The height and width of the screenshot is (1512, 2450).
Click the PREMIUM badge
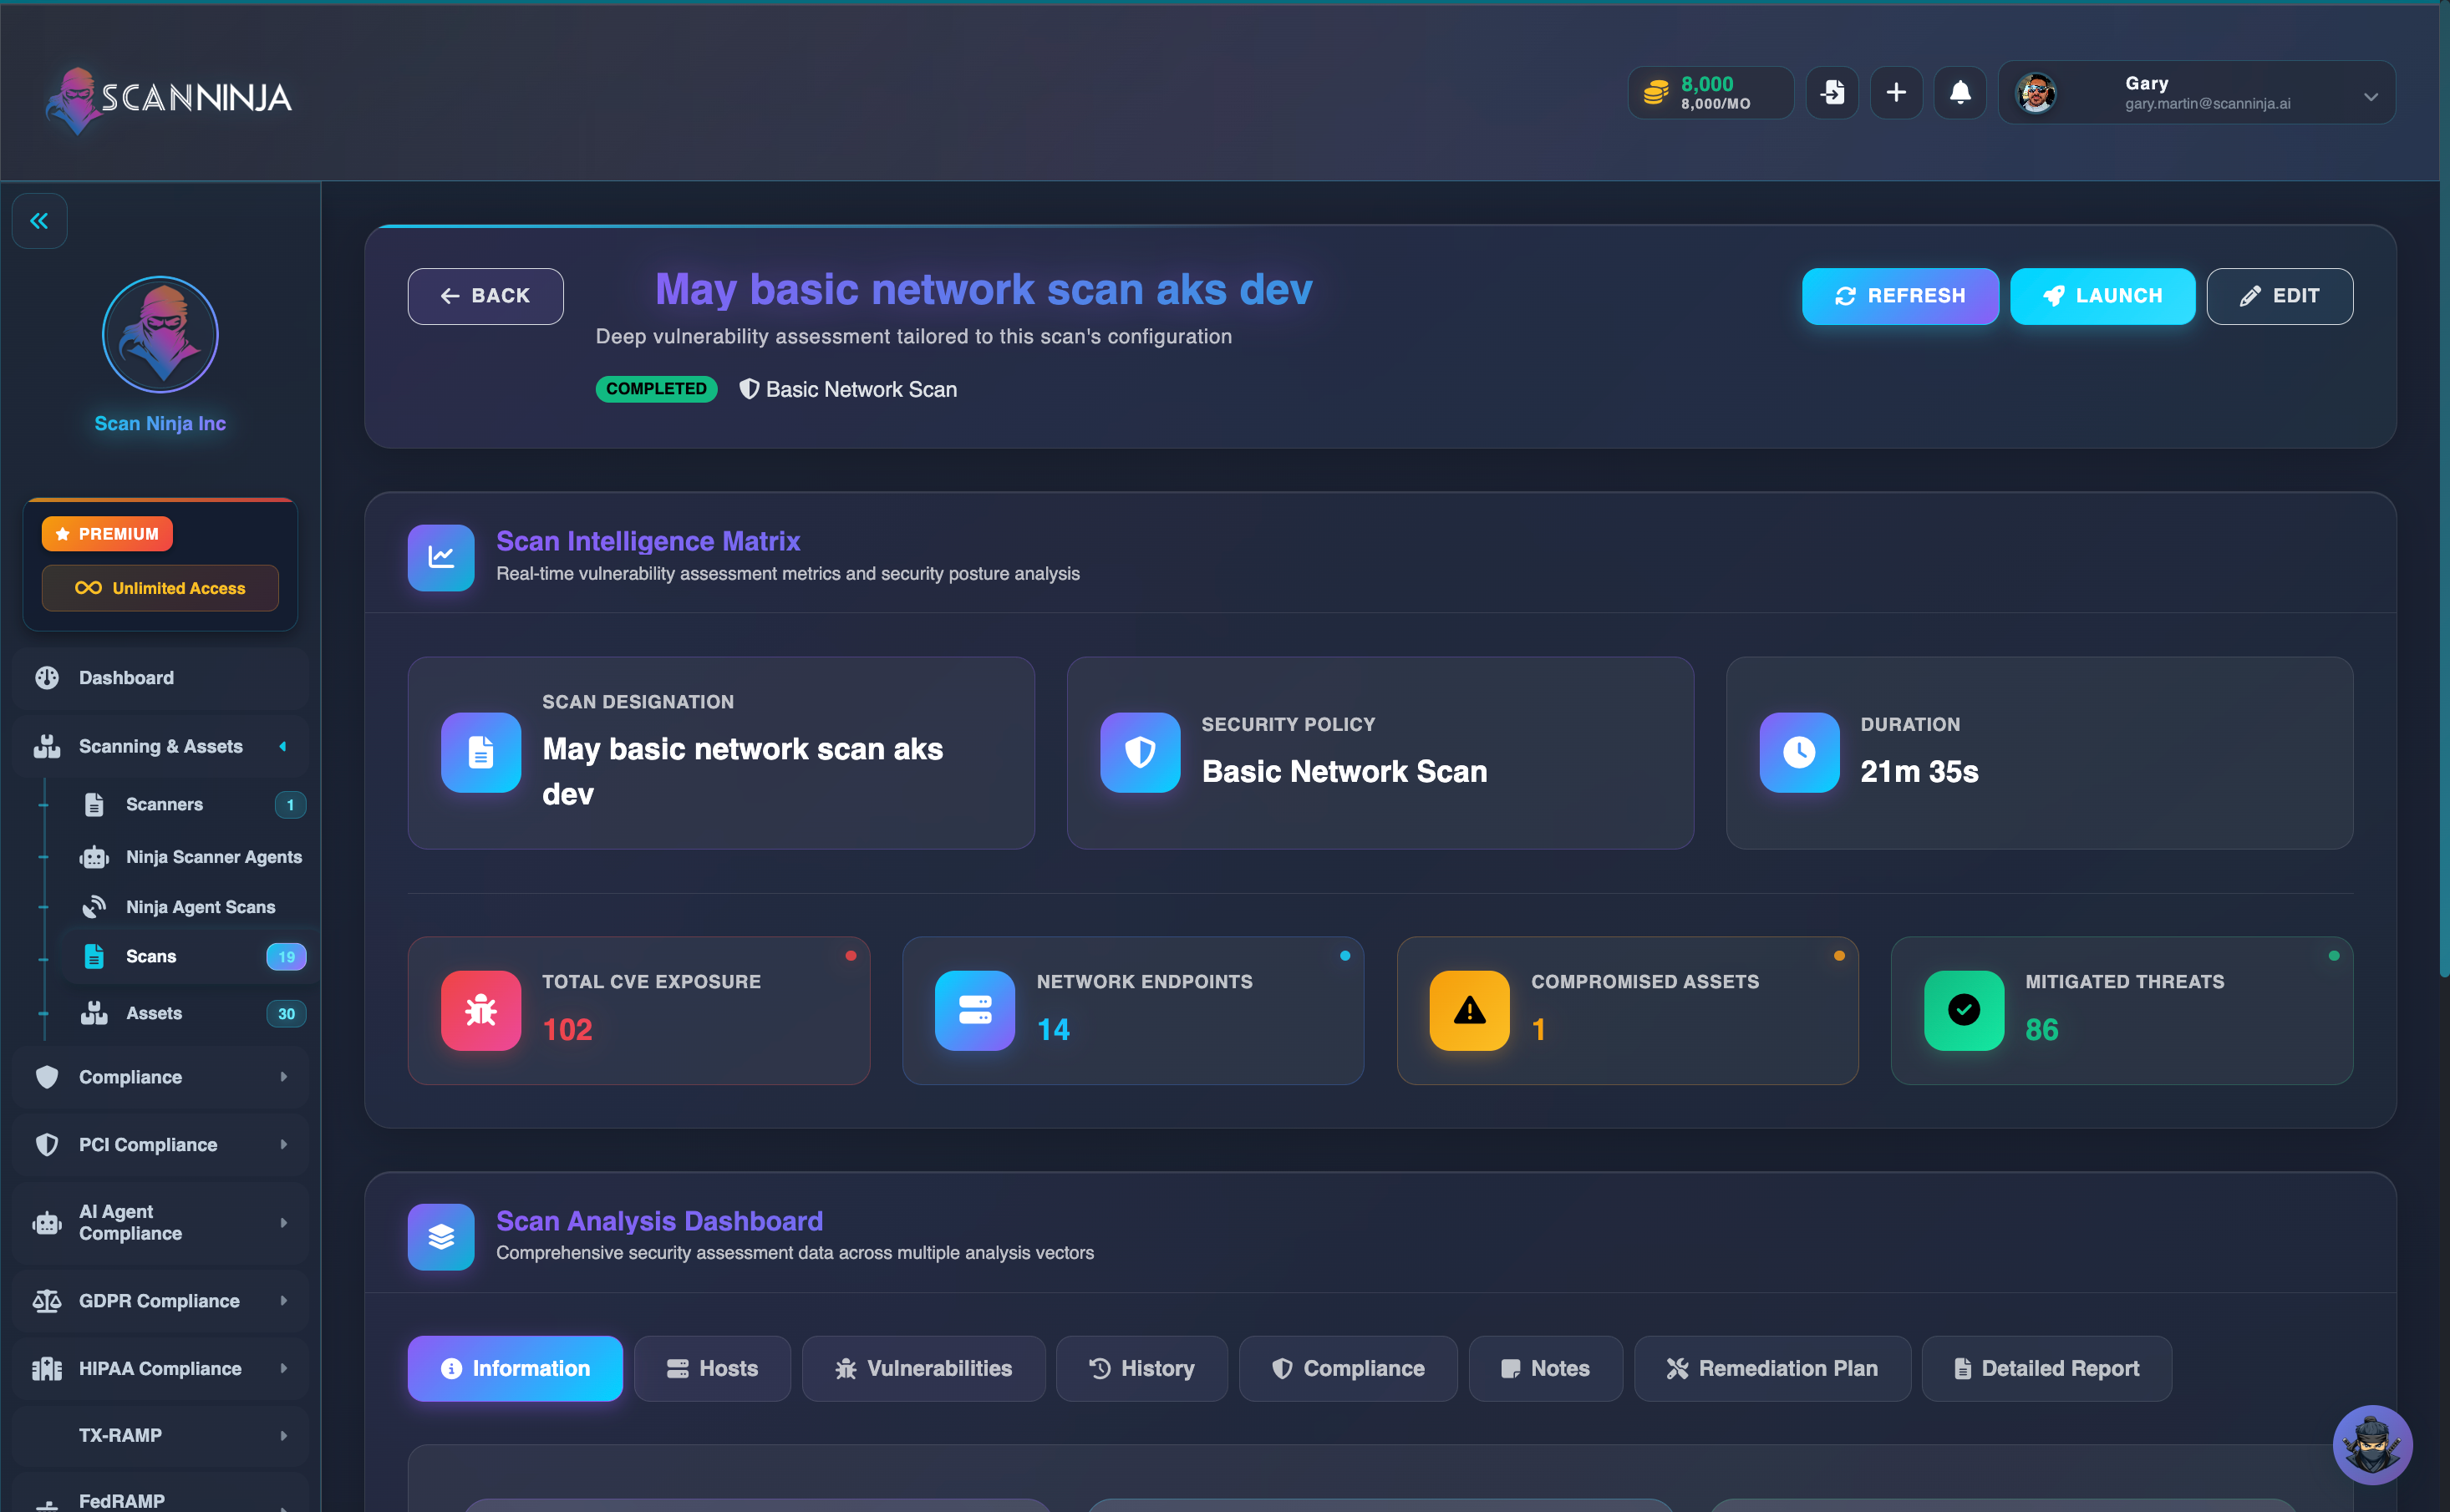(107, 534)
